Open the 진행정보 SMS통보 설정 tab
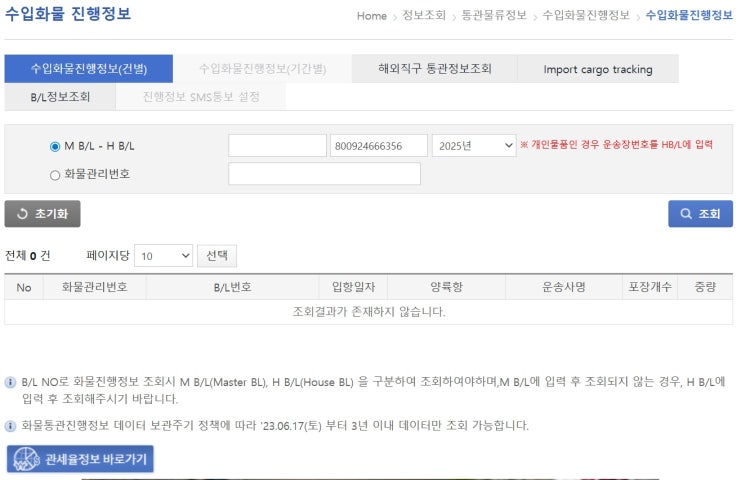Image resolution: width=750 pixels, height=480 pixels. [201, 97]
